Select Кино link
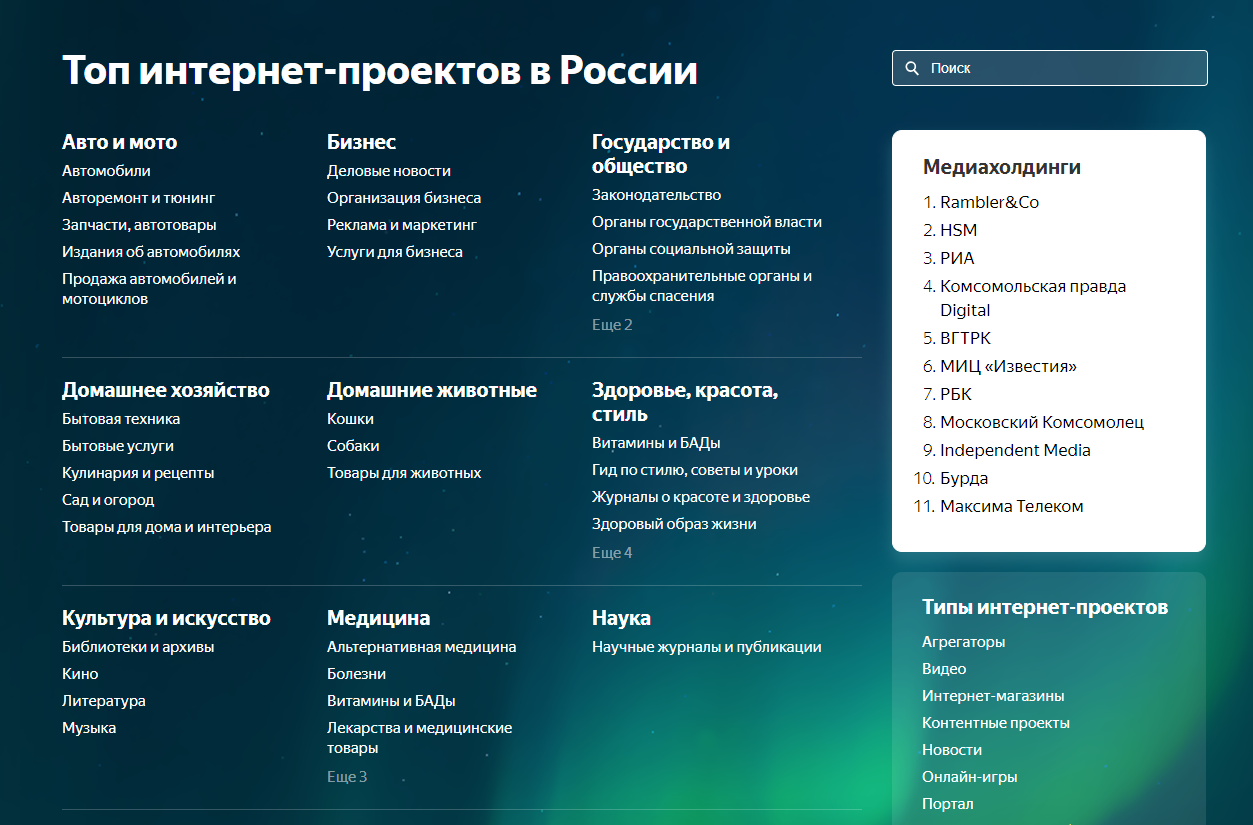1253x825 pixels. coord(80,674)
